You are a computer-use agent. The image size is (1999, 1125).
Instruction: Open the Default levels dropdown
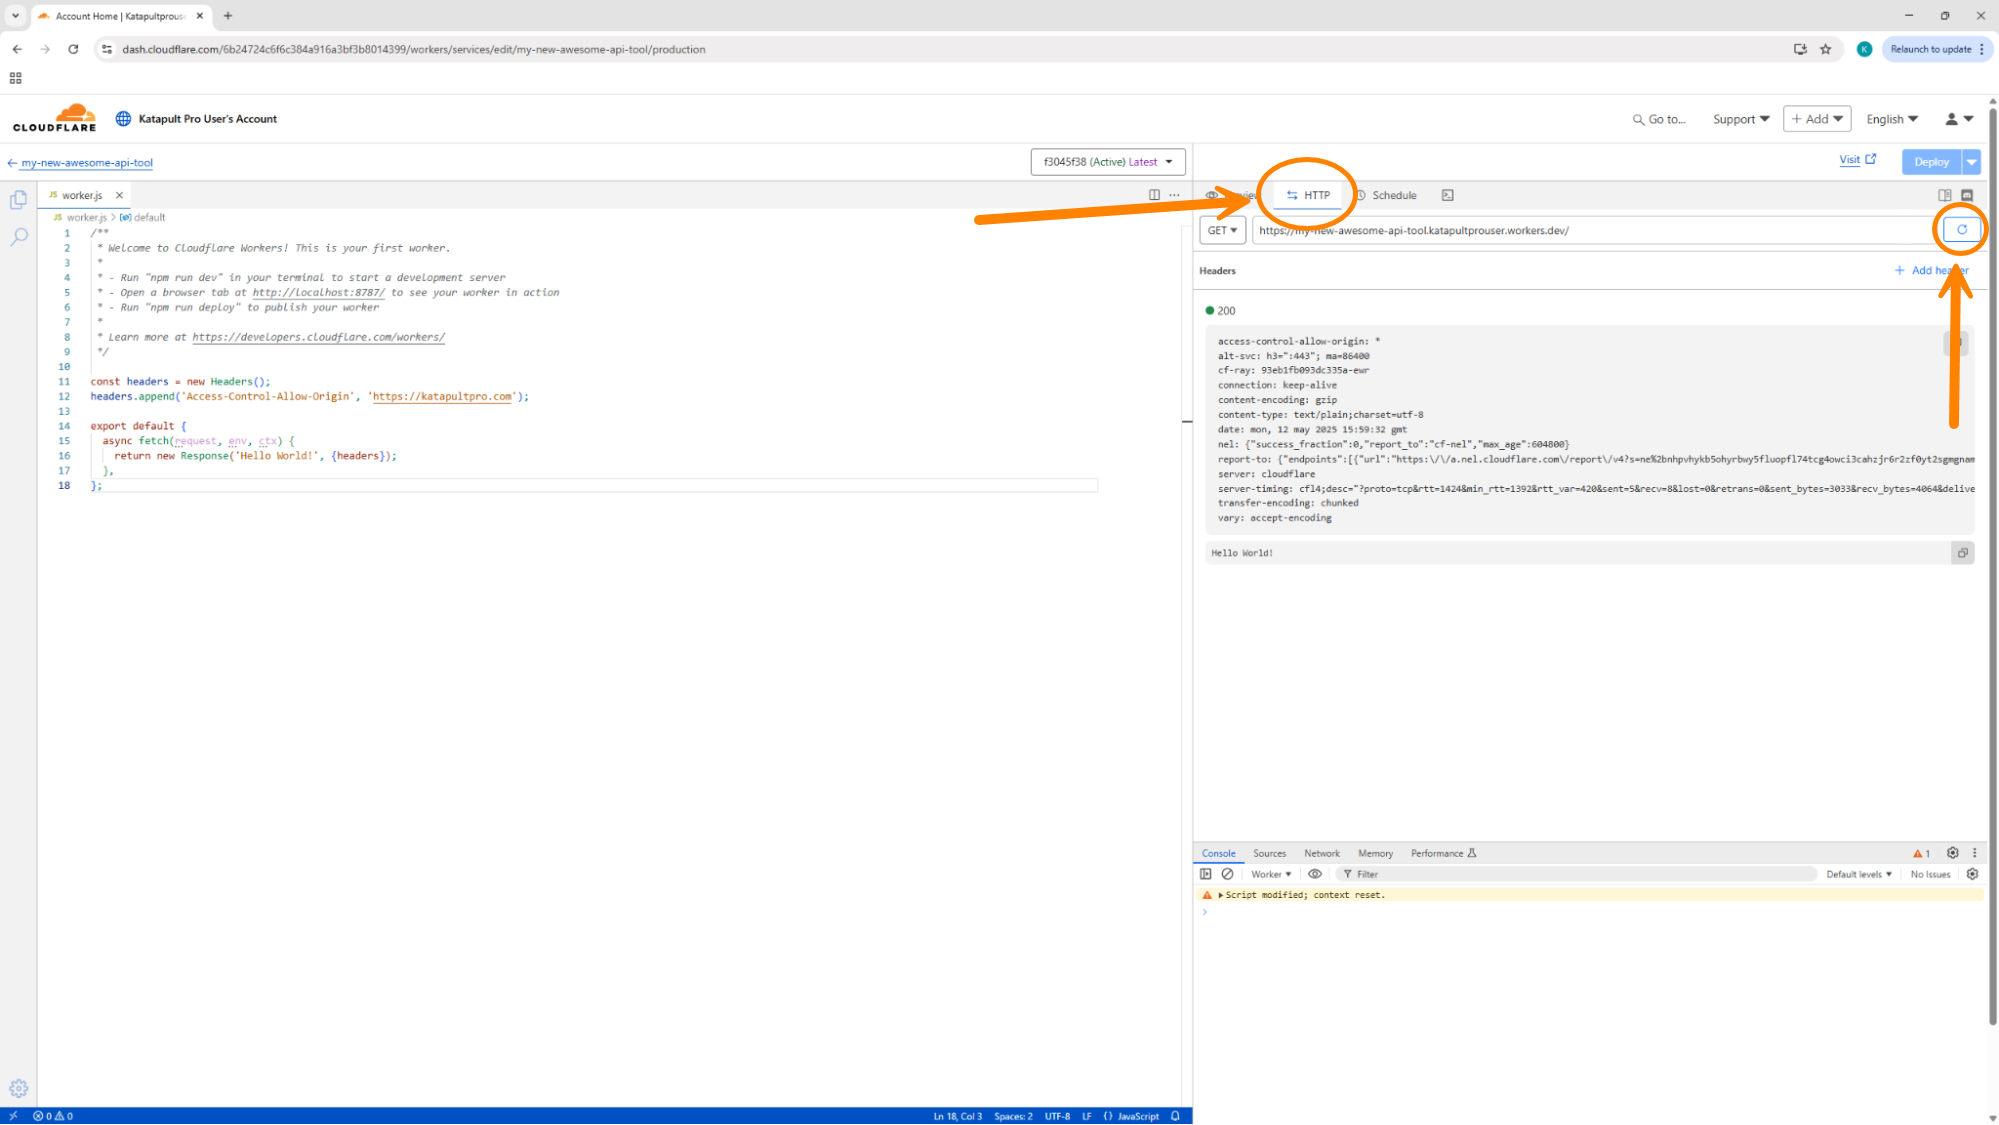(1858, 874)
